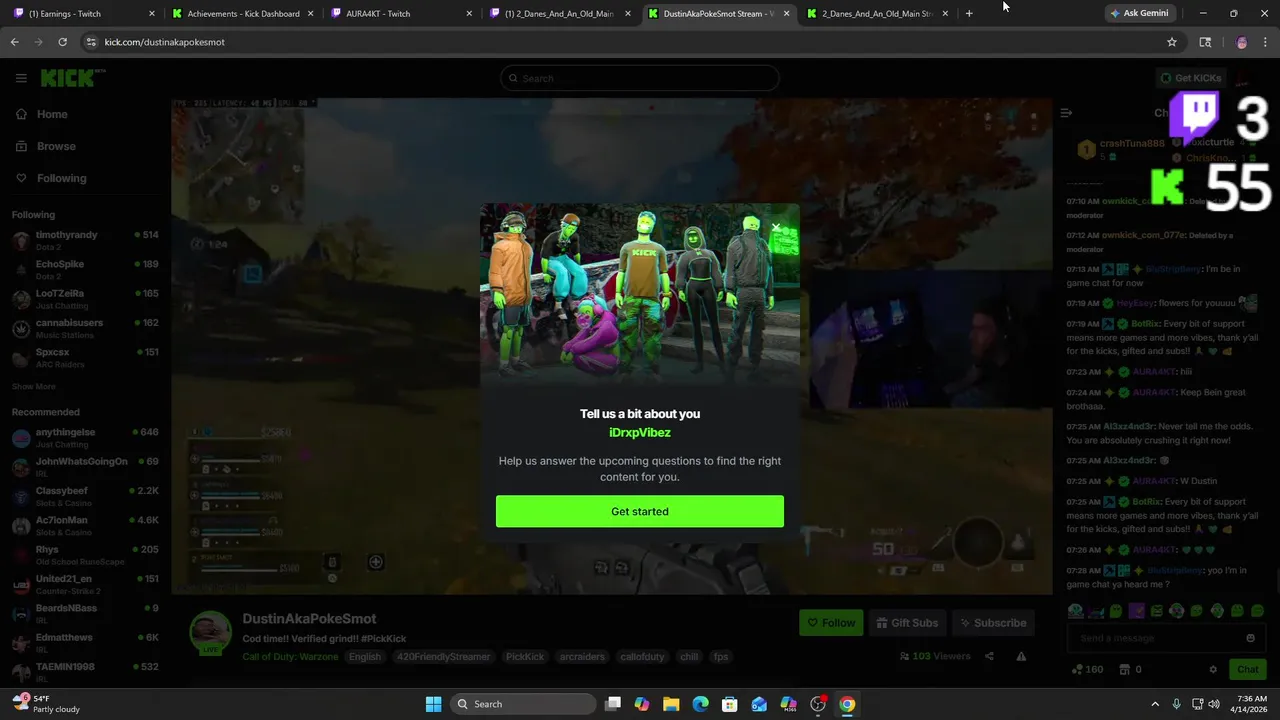
Task: Click Ask Gemini button
Action: point(1140,13)
